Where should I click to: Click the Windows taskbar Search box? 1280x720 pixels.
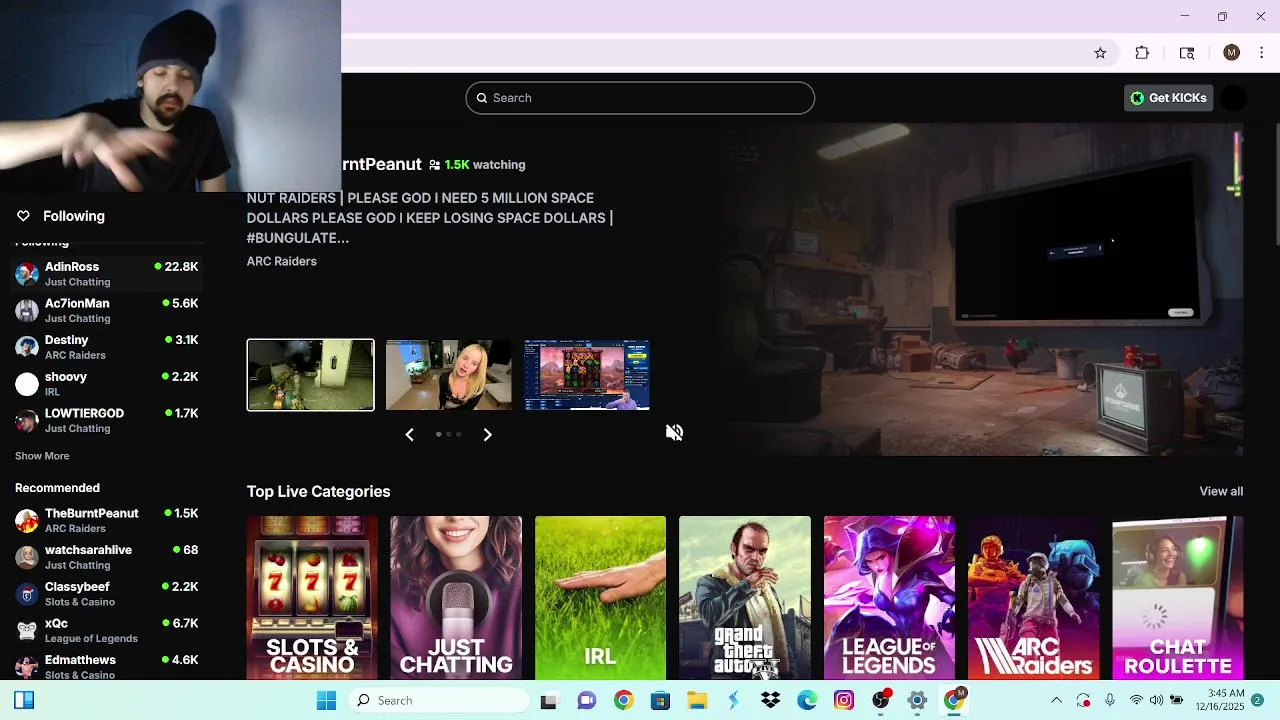(440, 700)
